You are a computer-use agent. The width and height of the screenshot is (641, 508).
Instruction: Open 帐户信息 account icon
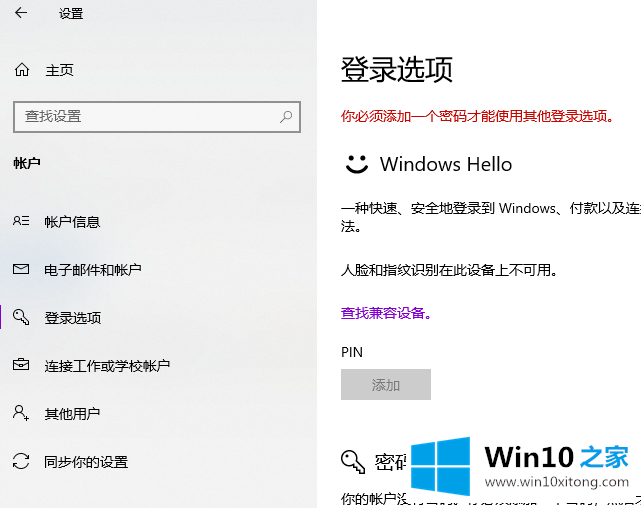click(21, 221)
